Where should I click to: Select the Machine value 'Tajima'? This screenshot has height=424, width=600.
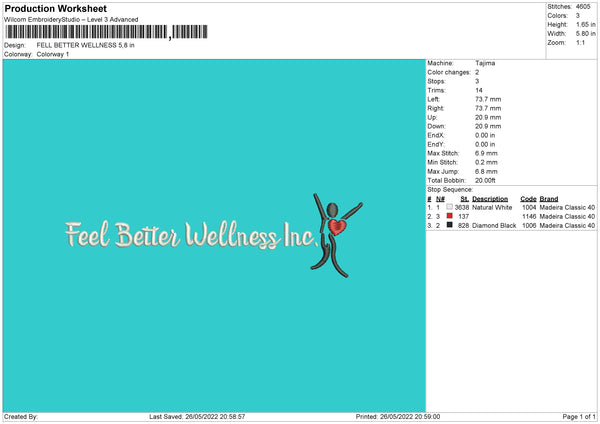(485, 63)
